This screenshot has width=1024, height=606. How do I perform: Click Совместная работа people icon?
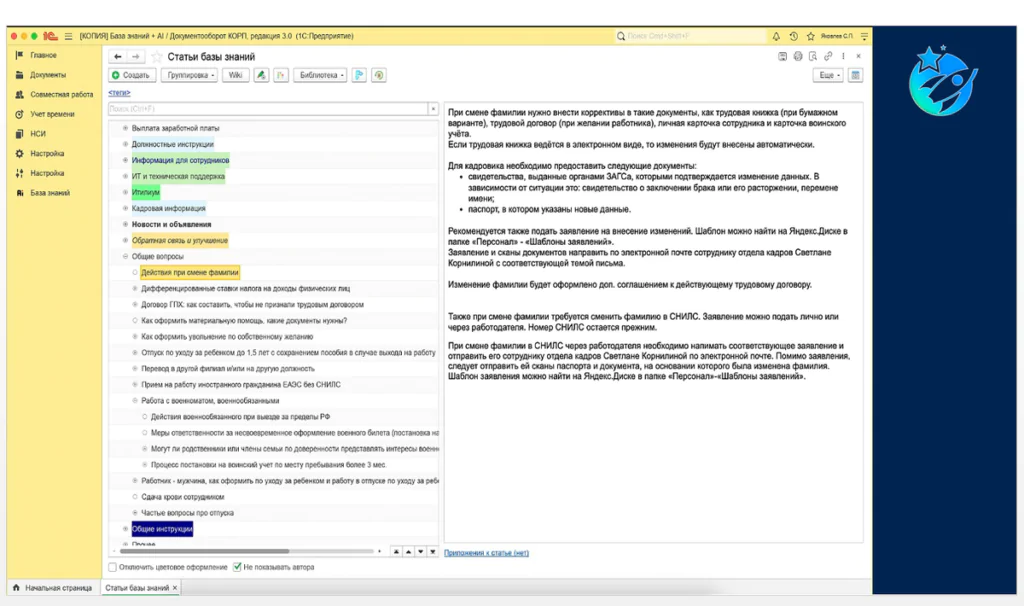pos(19,95)
